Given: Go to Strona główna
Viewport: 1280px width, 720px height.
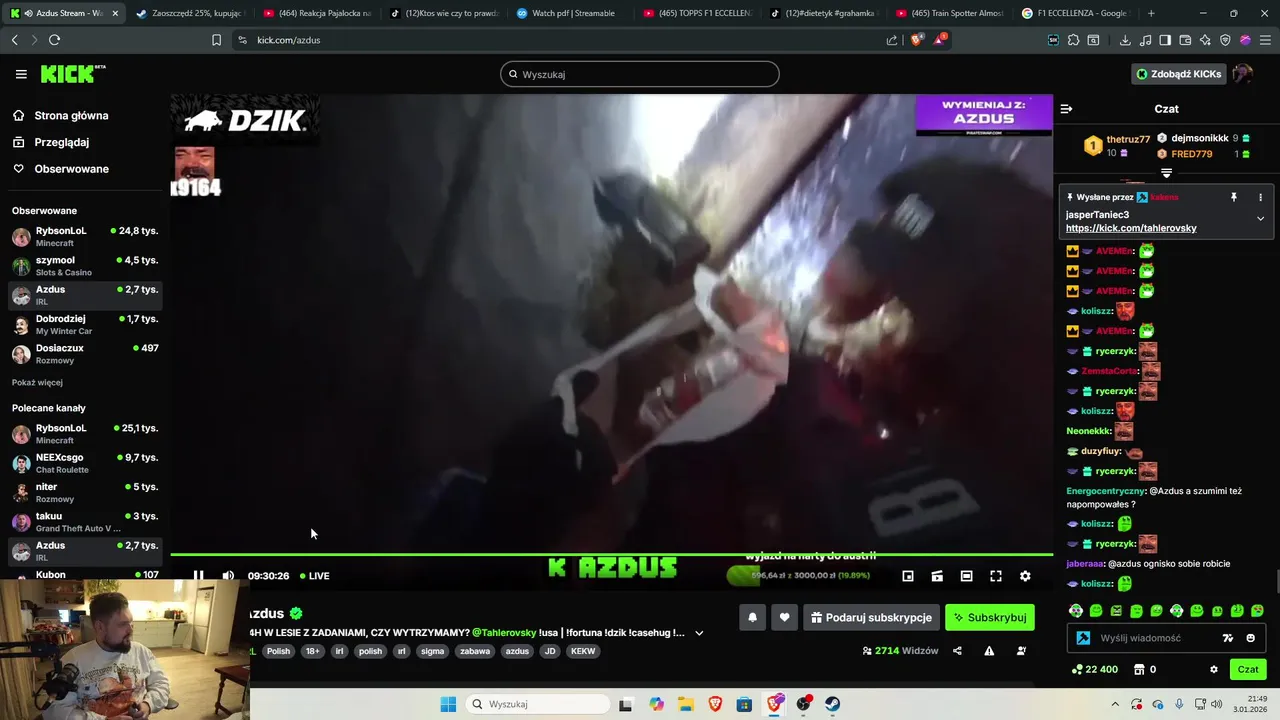Looking at the screenshot, I should [71, 116].
